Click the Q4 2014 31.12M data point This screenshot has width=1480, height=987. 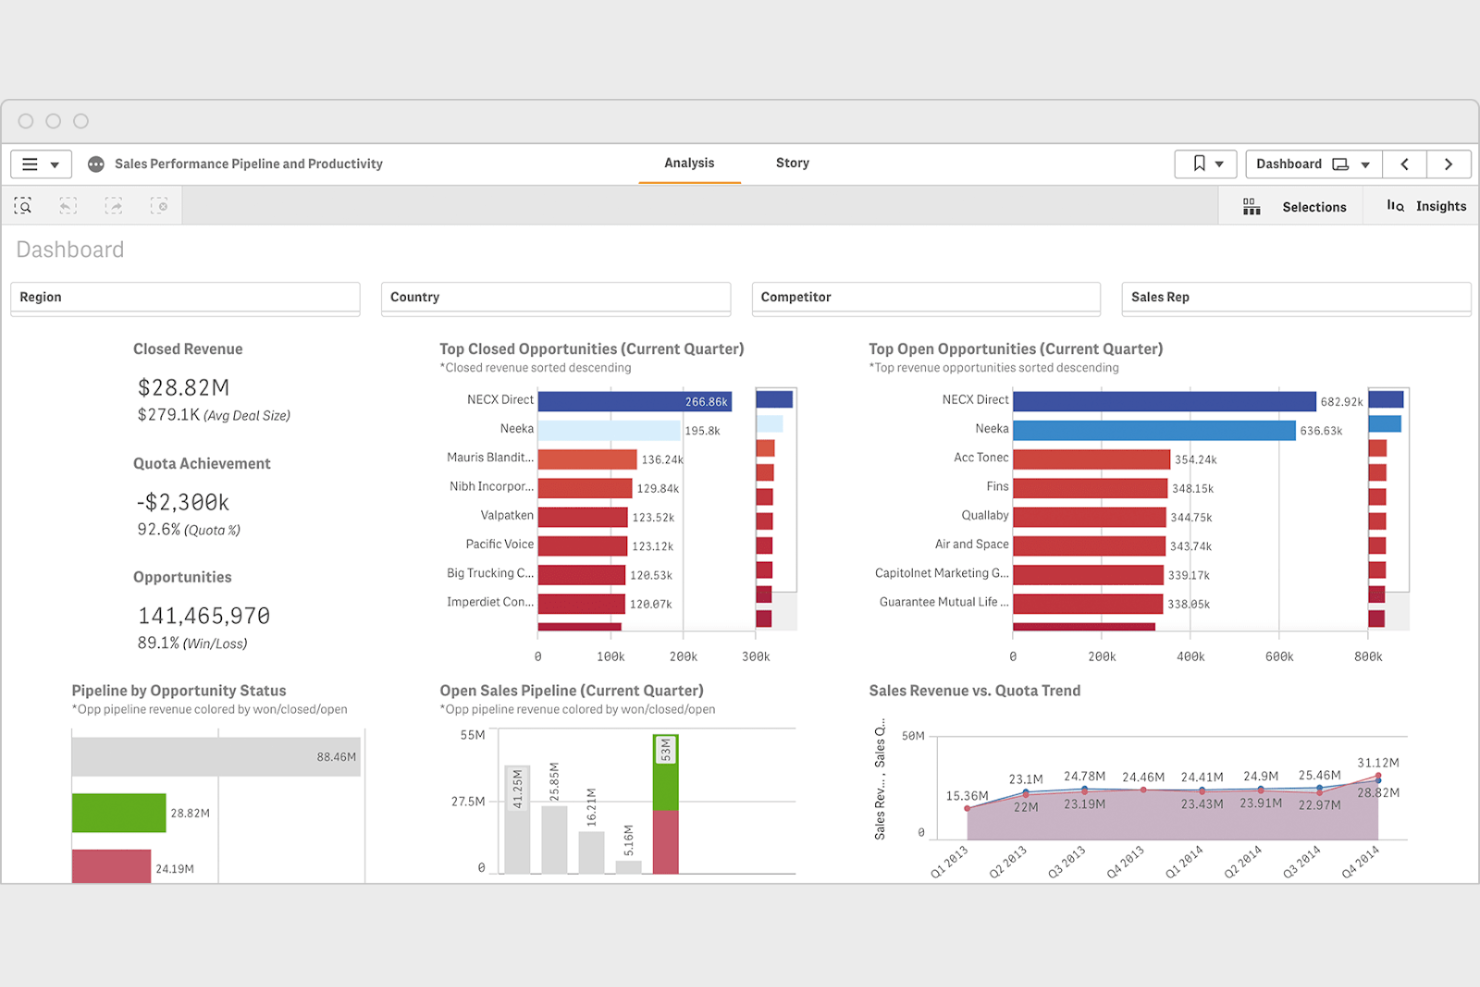click(1378, 776)
